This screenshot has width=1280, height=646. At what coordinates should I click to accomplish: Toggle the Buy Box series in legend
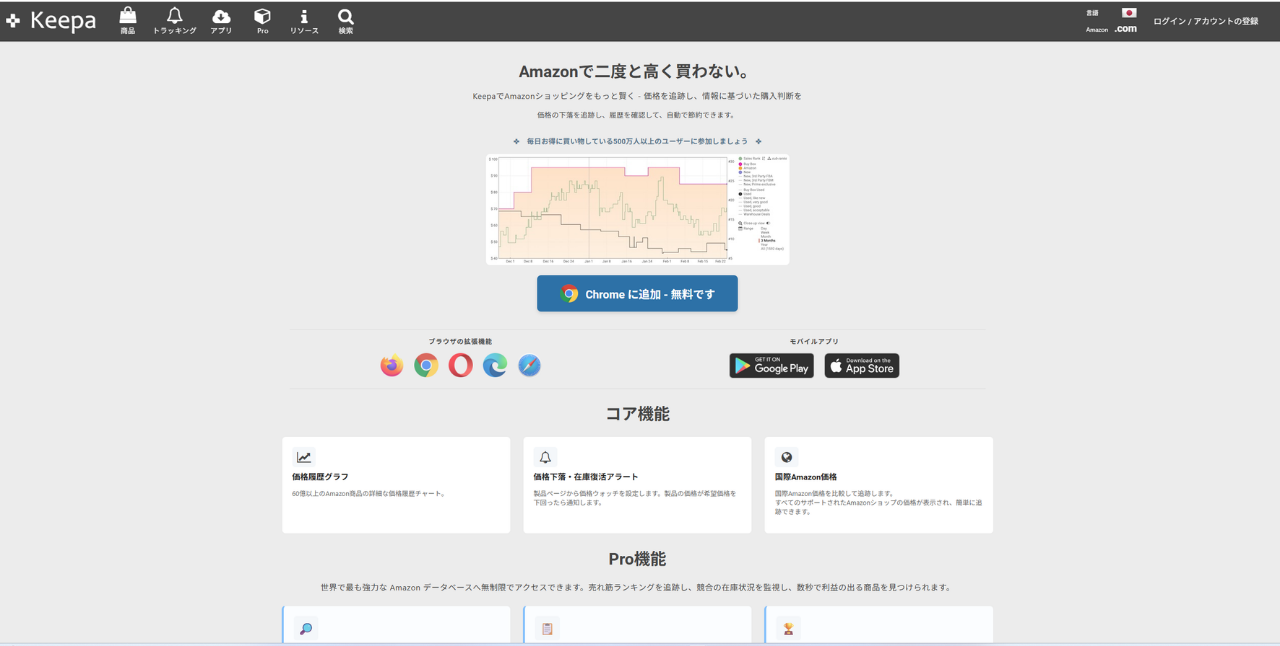click(x=749, y=164)
